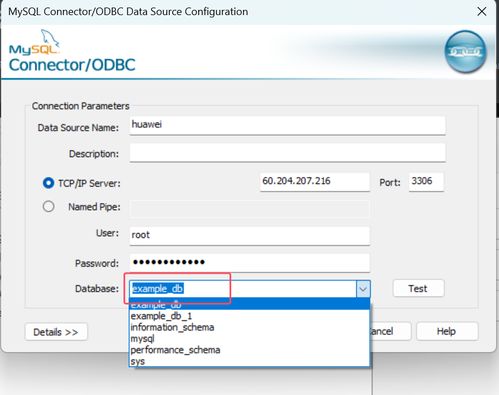Click the round blue badge emblem
The height and width of the screenshot is (395, 499).
pyautogui.click(x=466, y=52)
